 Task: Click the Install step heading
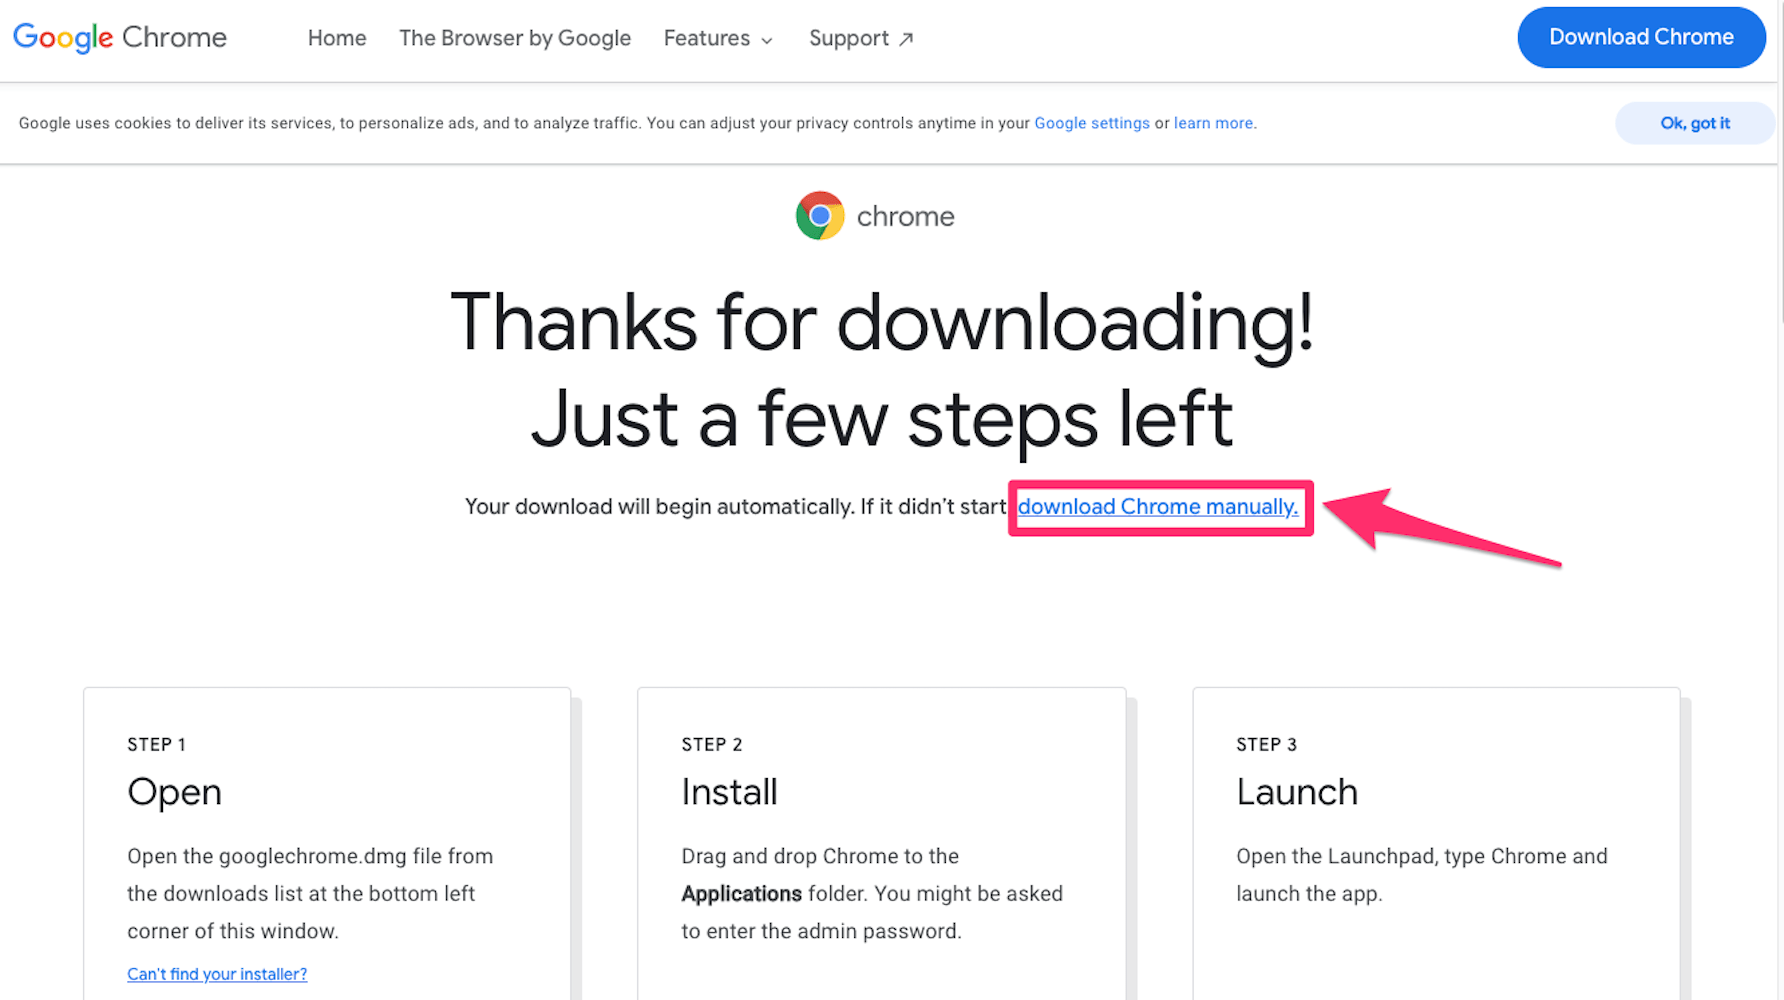click(729, 792)
